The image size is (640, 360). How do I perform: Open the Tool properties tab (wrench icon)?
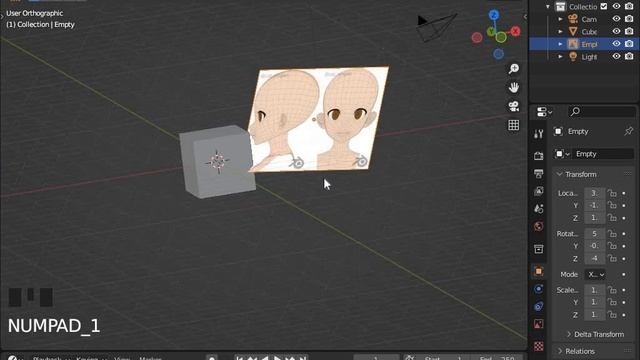(538, 133)
